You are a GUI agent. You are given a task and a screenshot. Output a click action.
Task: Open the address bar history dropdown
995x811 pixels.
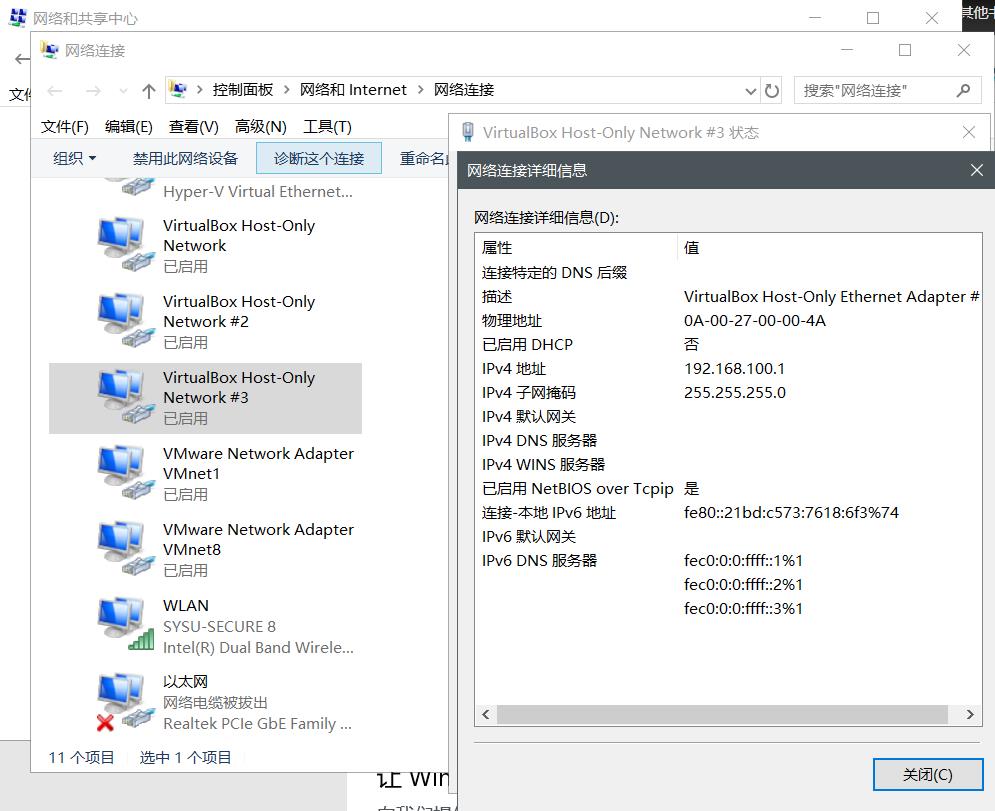751,91
